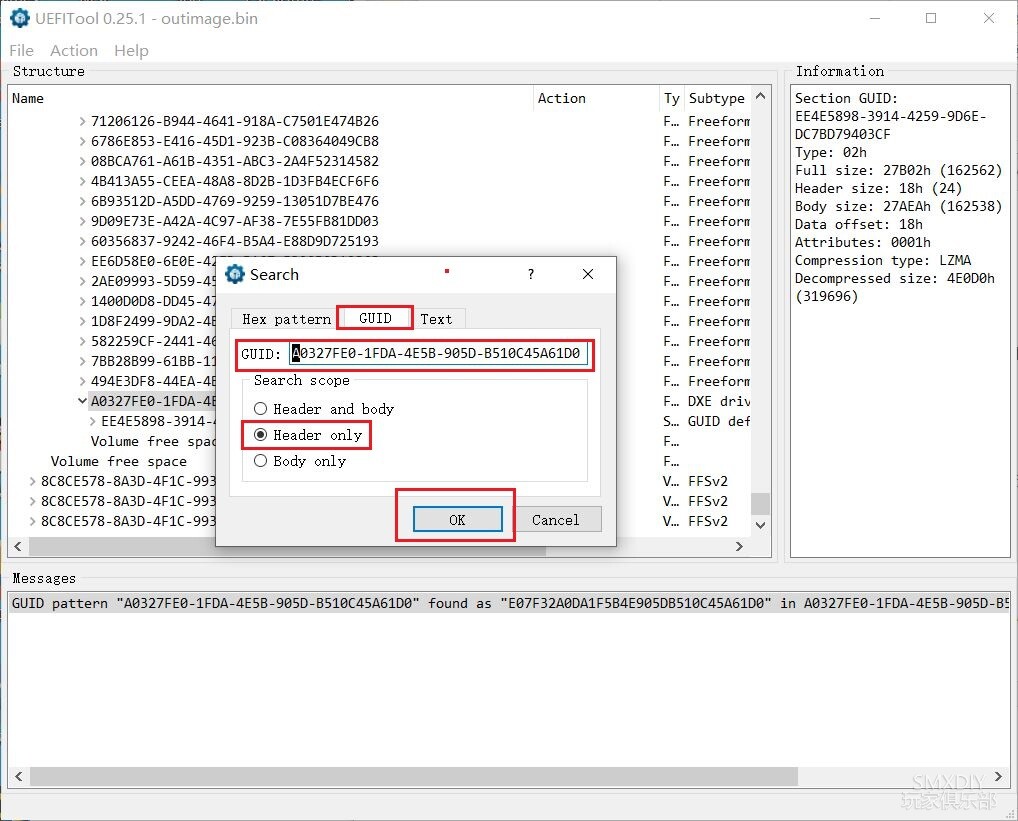Image resolution: width=1018 pixels, height=821 pixels.
Task: Click the Messages panel scroll left arrow
Action: click(x=18, y=776)
